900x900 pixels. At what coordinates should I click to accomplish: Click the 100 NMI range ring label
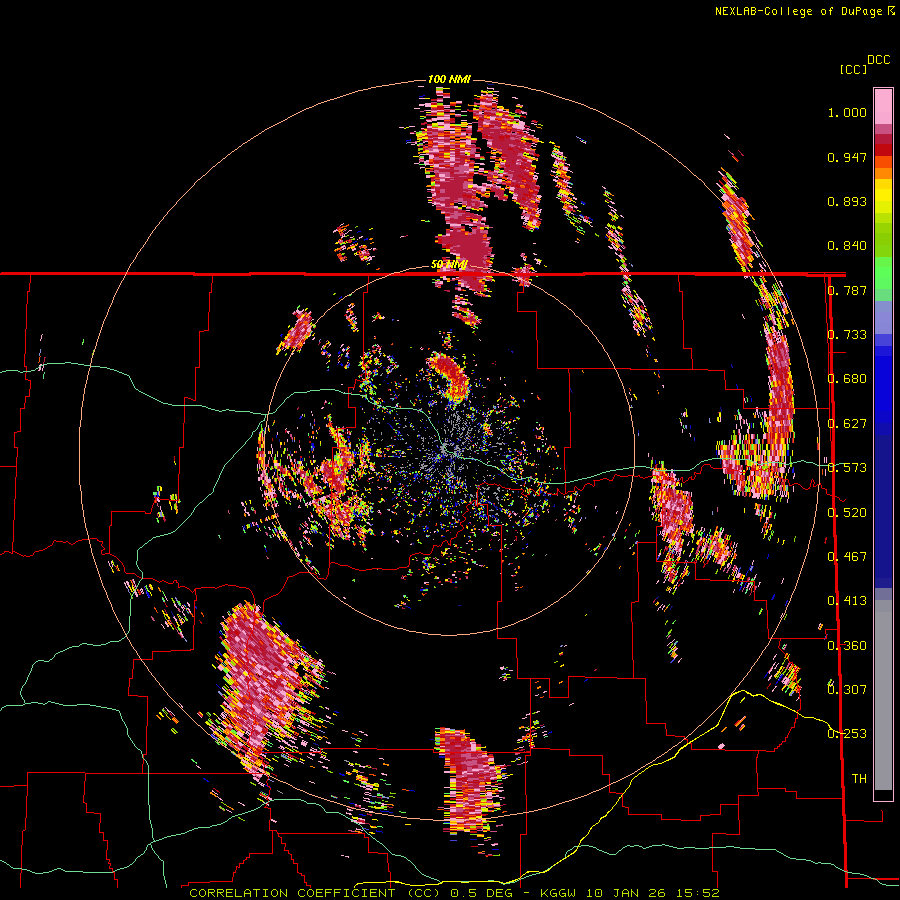[449, 79]
